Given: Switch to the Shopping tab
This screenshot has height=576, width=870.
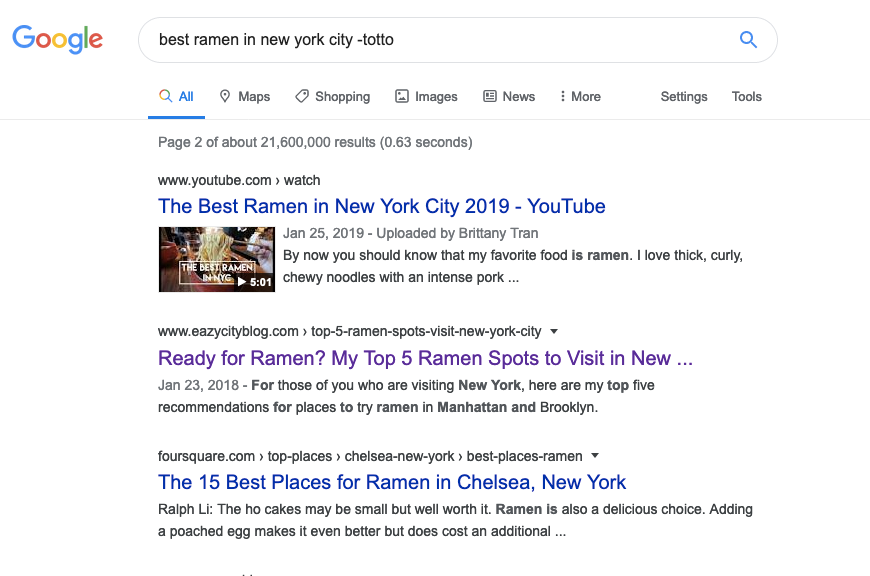Looking at the screenshot, I should 332,97.
